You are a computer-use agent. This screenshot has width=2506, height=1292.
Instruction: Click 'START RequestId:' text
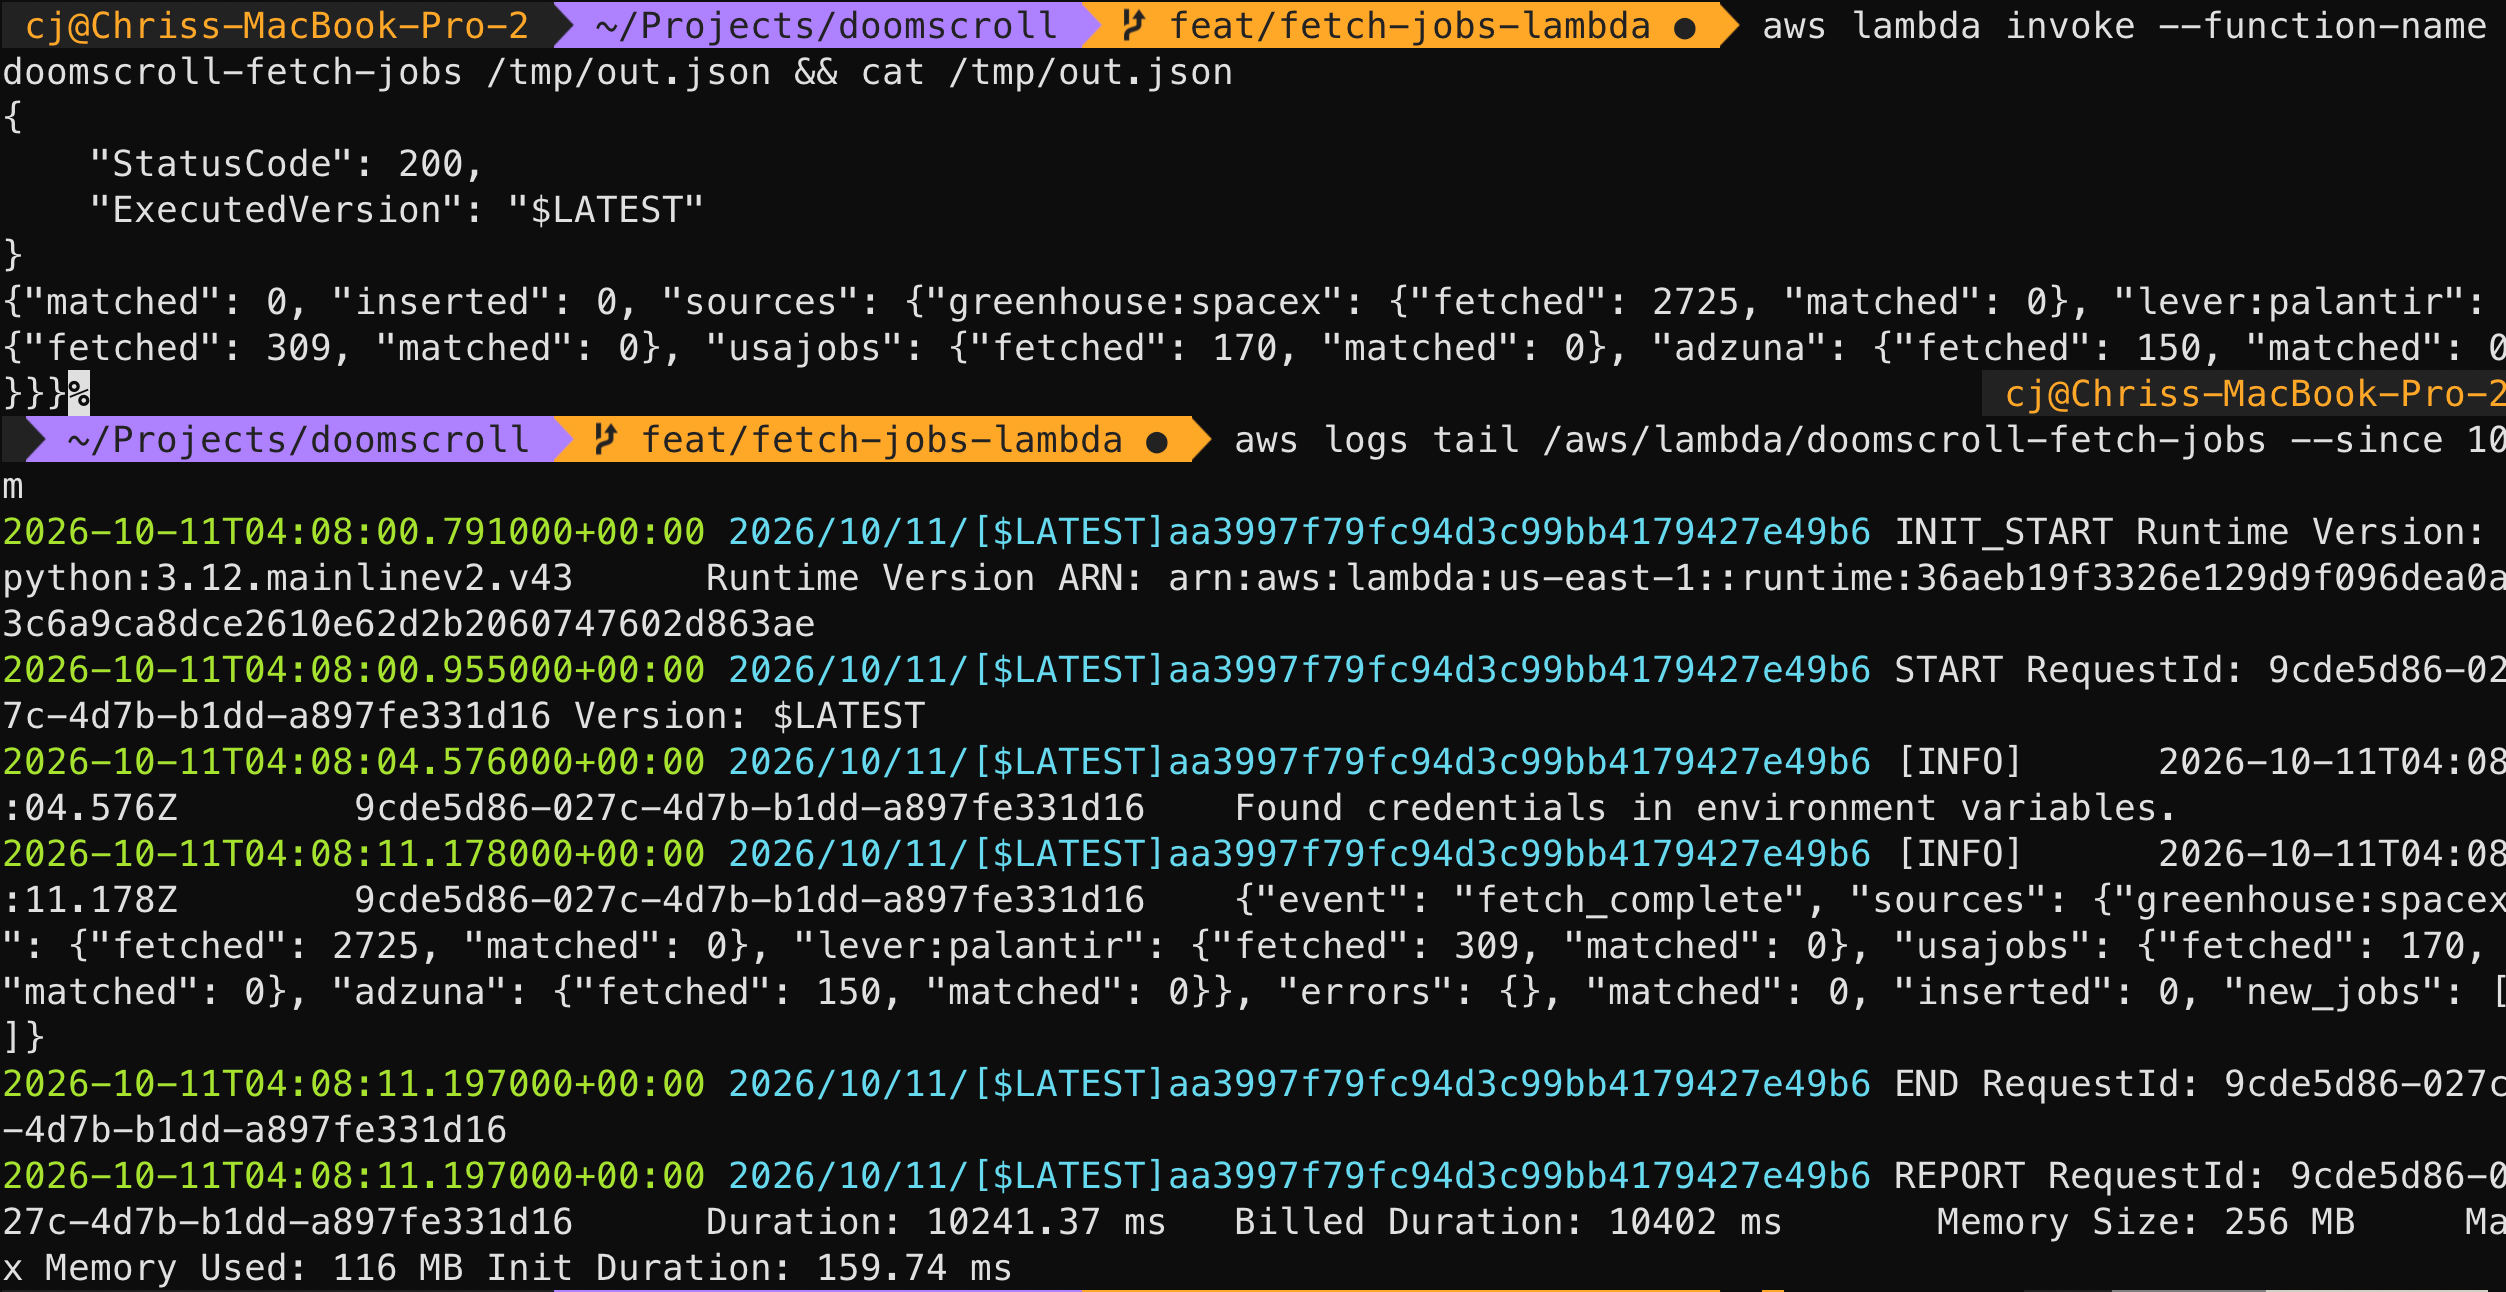point(2069,669)
